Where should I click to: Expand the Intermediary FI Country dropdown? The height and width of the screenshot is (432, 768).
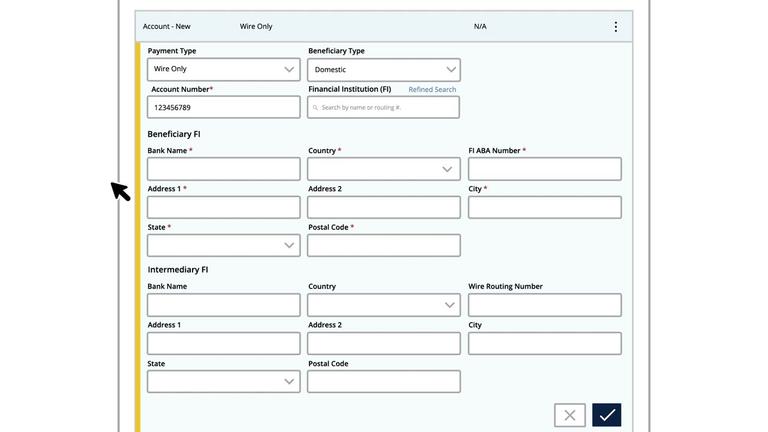click(384, 305)
